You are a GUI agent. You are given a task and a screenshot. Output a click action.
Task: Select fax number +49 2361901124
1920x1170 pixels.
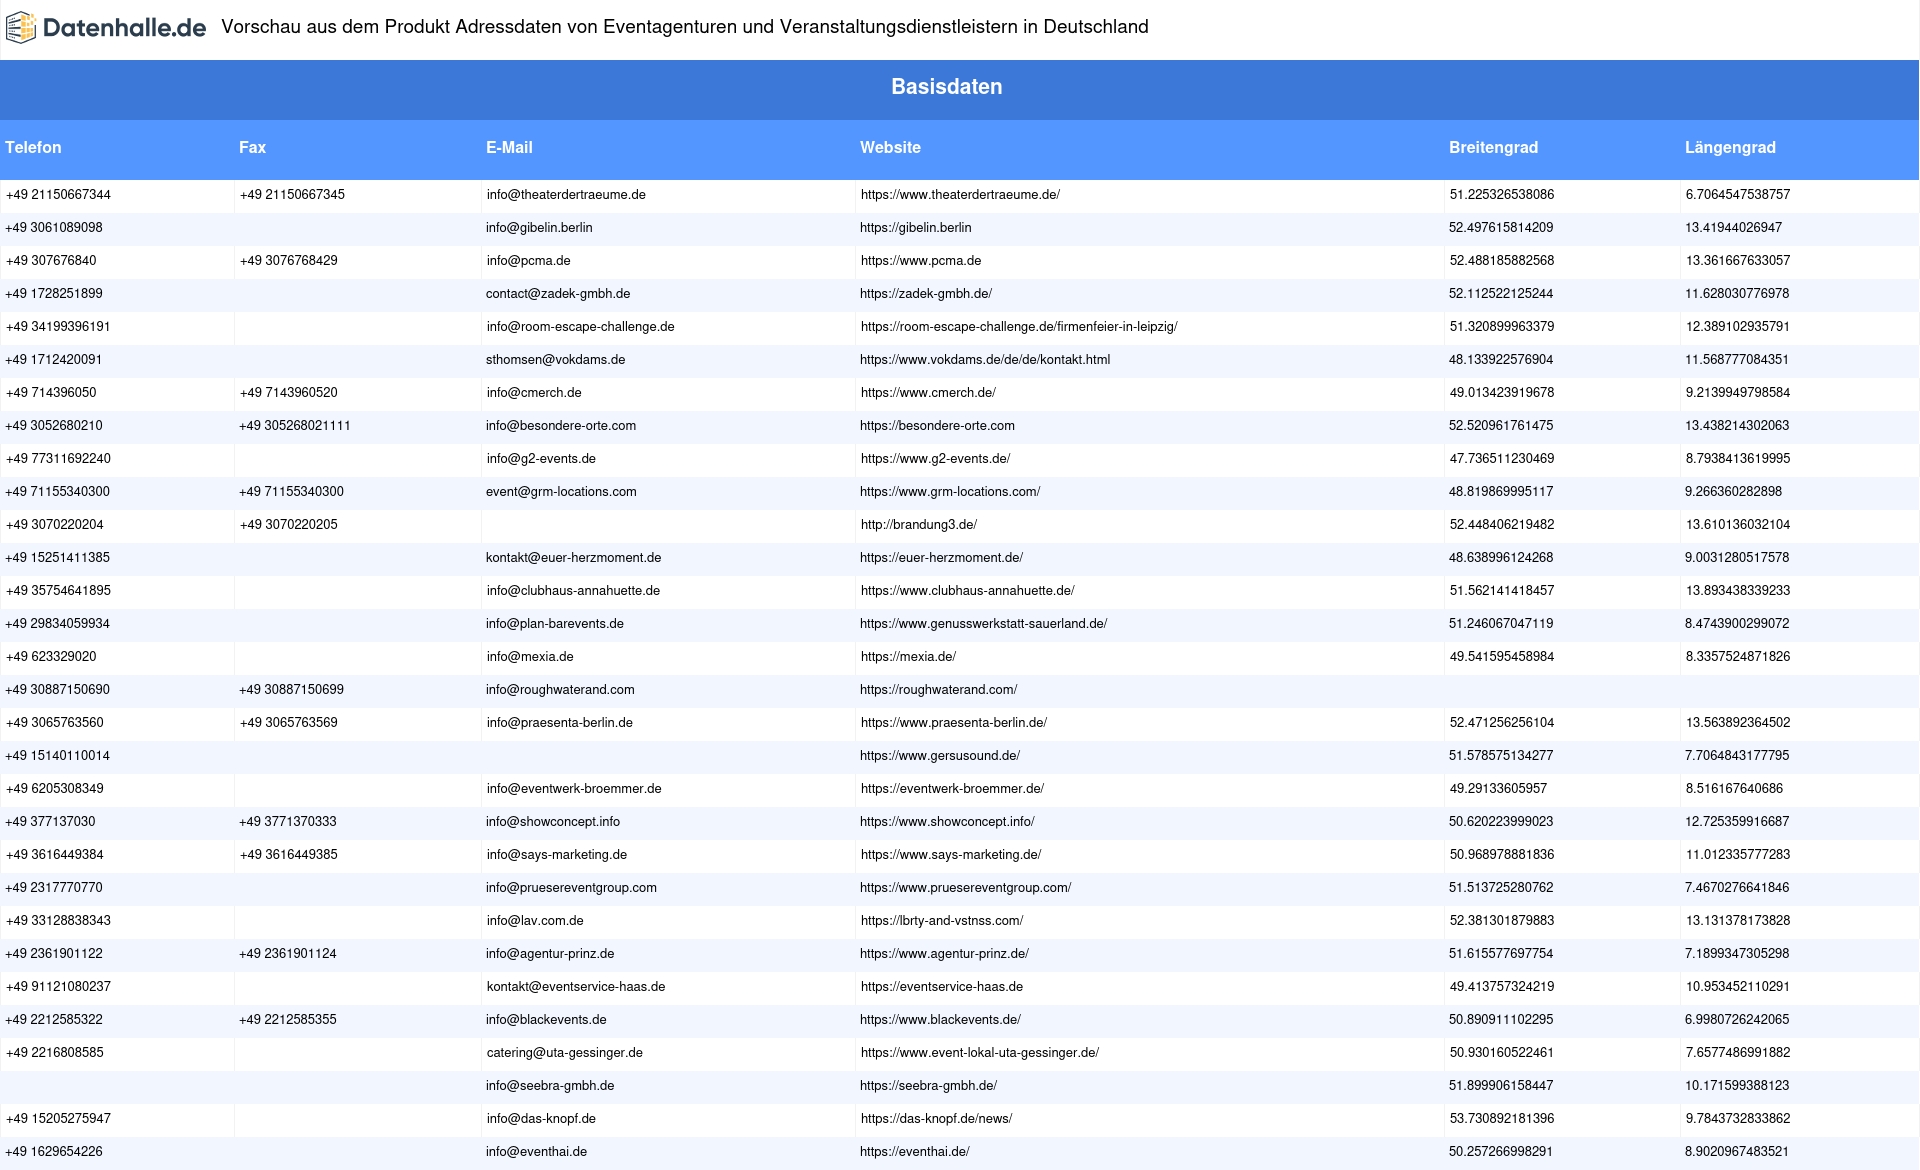(288, 954)
